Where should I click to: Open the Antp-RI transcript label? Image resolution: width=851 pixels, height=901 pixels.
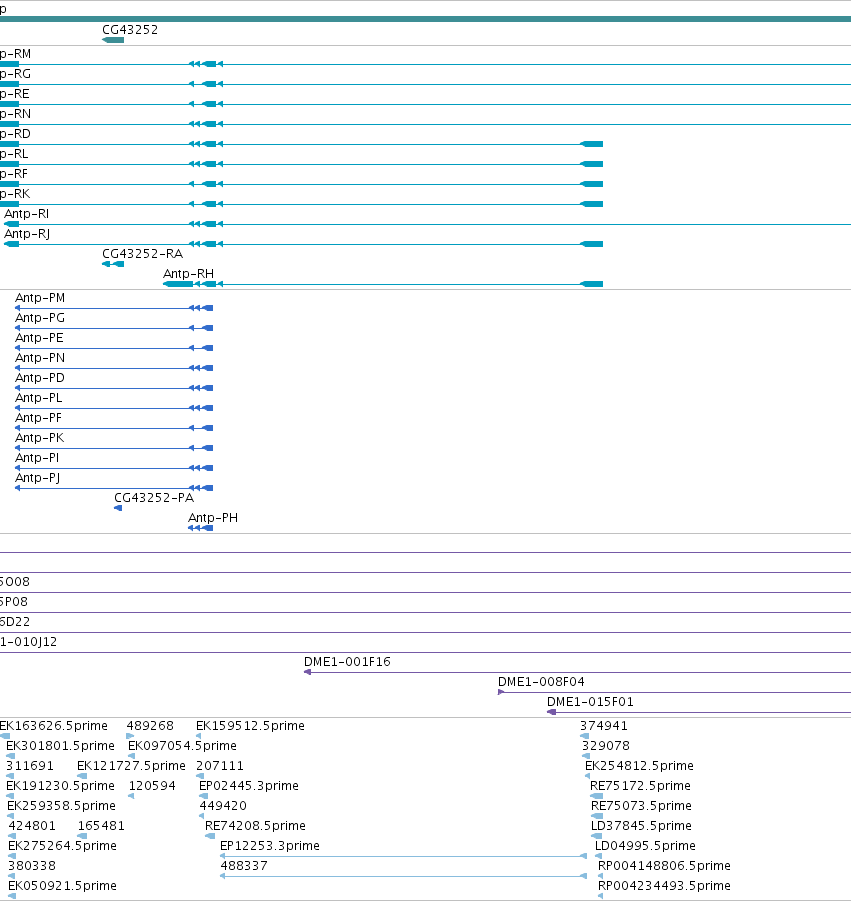tap(26, 214)
